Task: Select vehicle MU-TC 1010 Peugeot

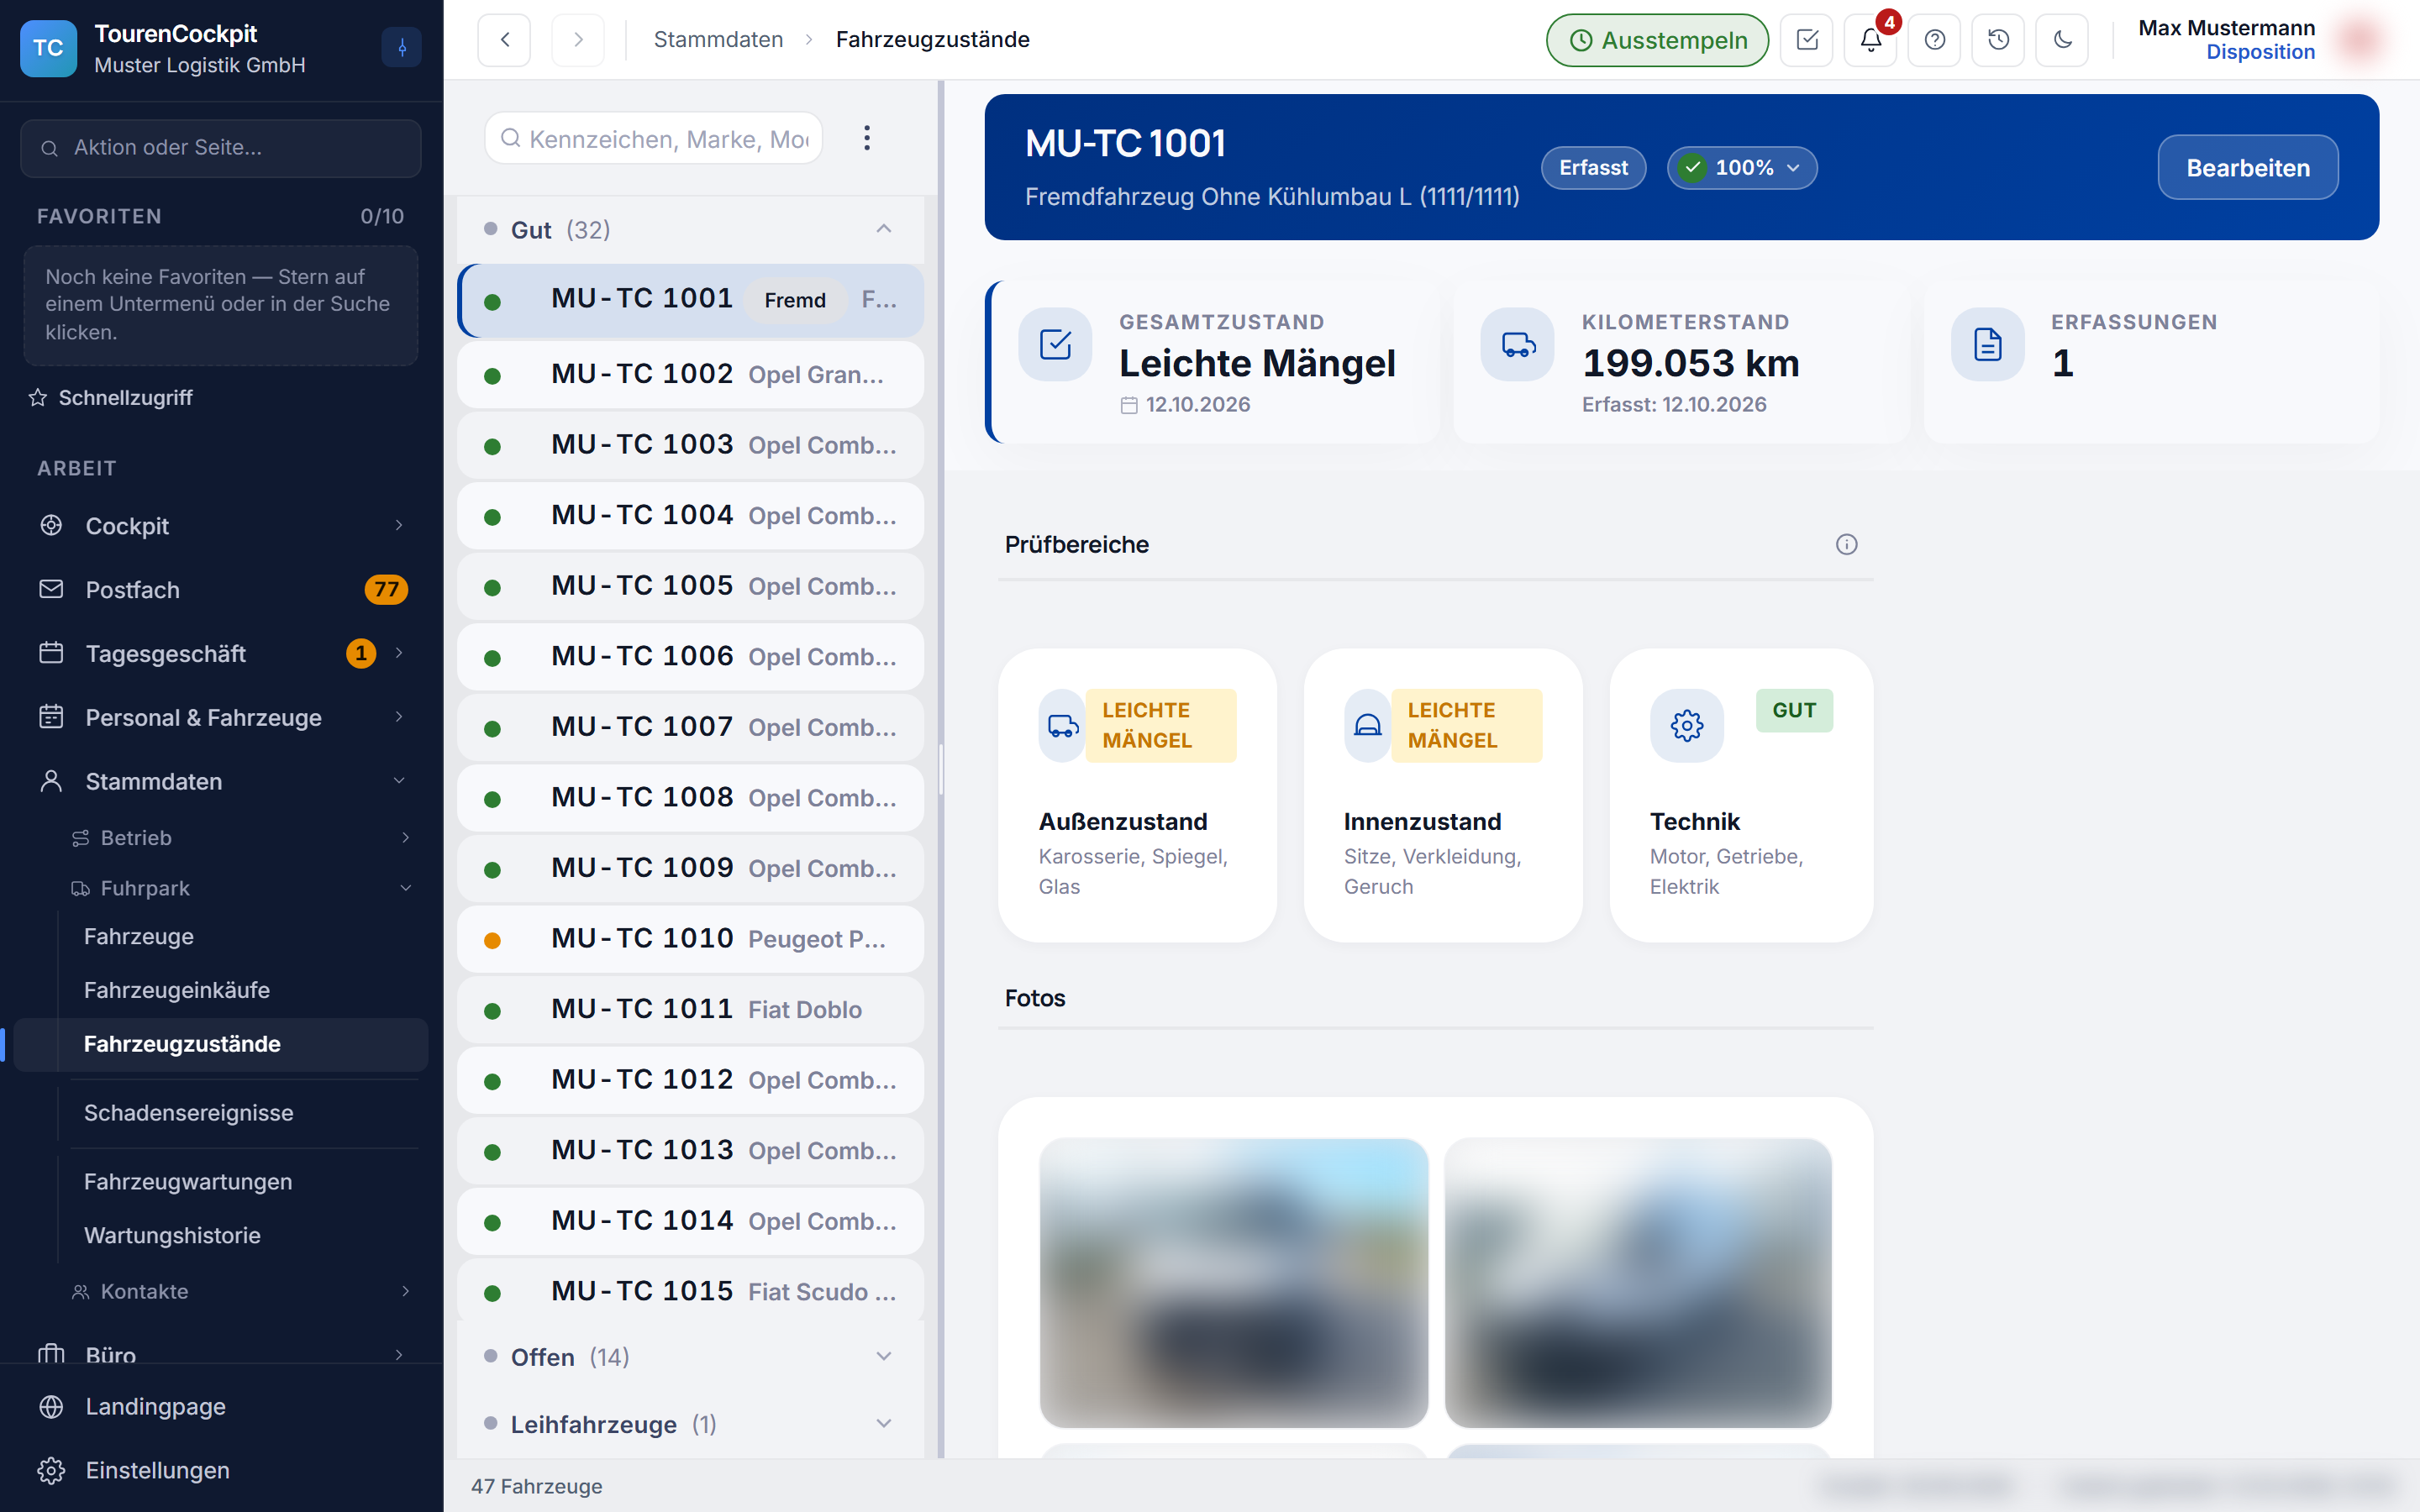Action: [690, 939]
